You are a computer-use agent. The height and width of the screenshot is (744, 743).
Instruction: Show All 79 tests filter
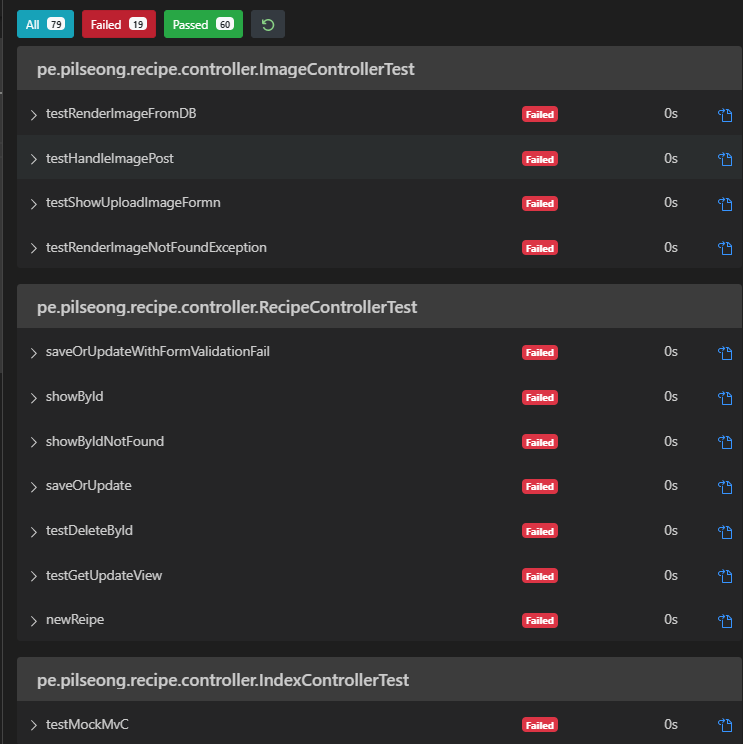click(46, 24)
